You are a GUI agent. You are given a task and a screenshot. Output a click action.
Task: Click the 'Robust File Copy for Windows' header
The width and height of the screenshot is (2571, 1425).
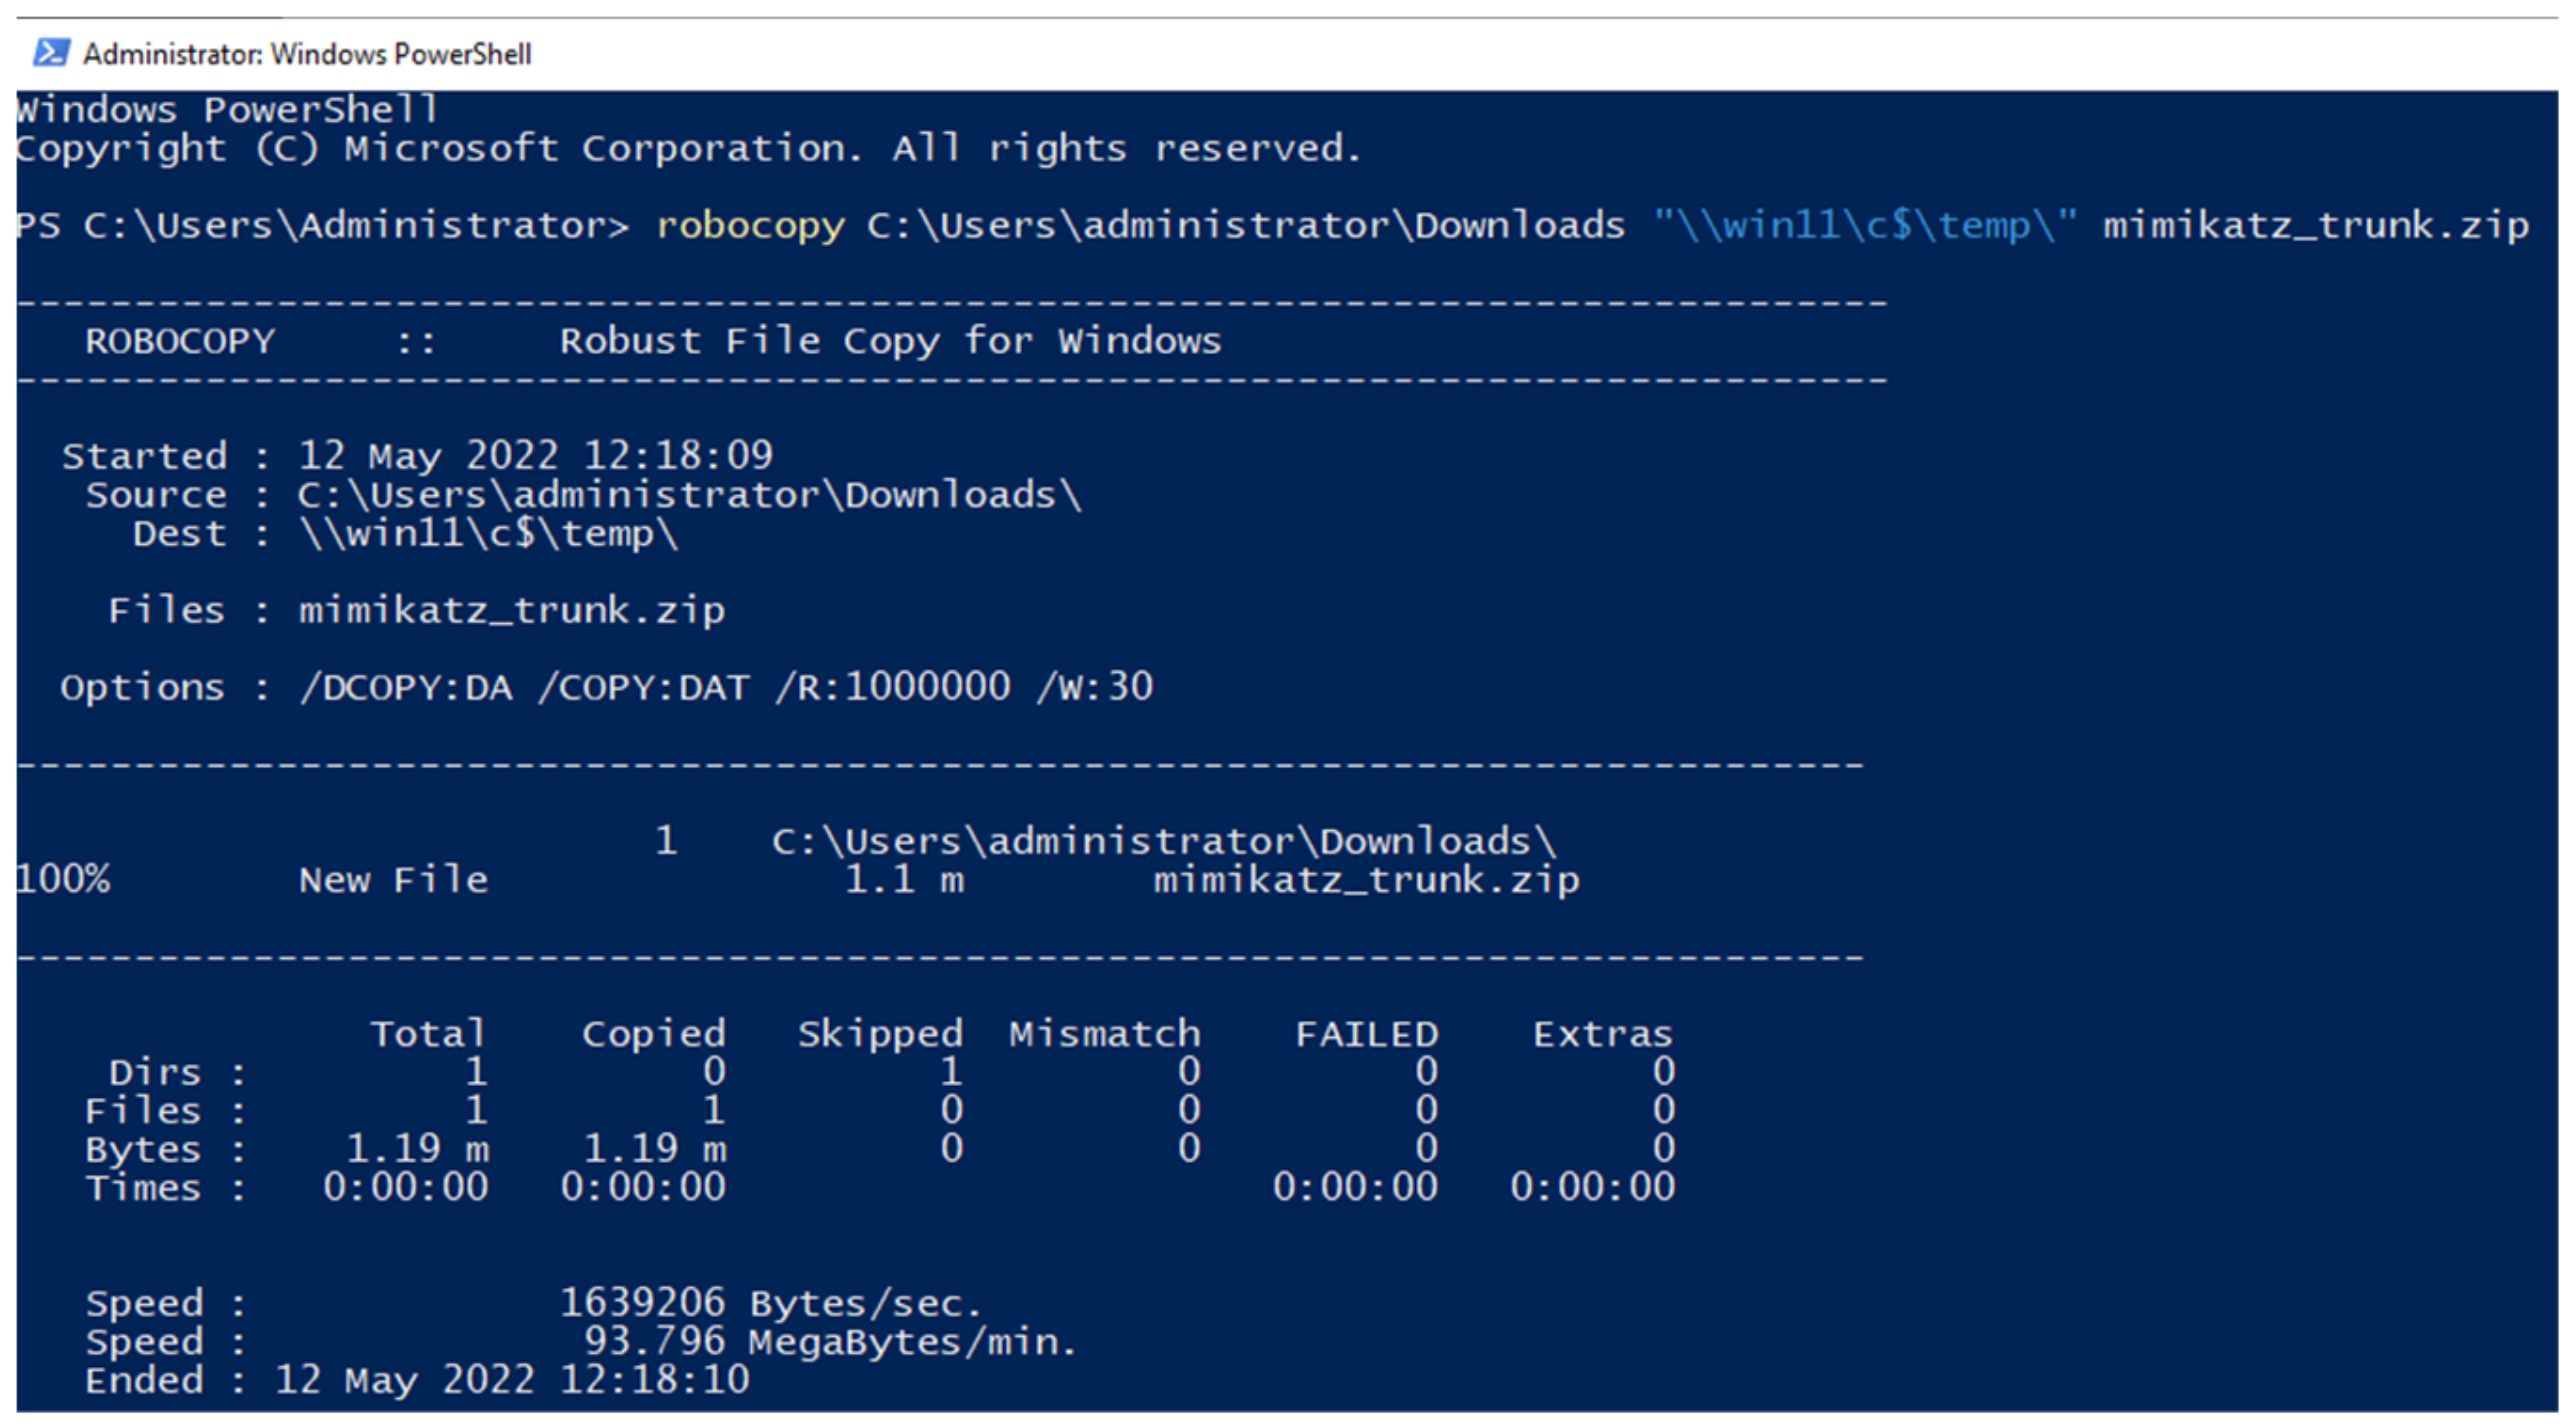889,341
